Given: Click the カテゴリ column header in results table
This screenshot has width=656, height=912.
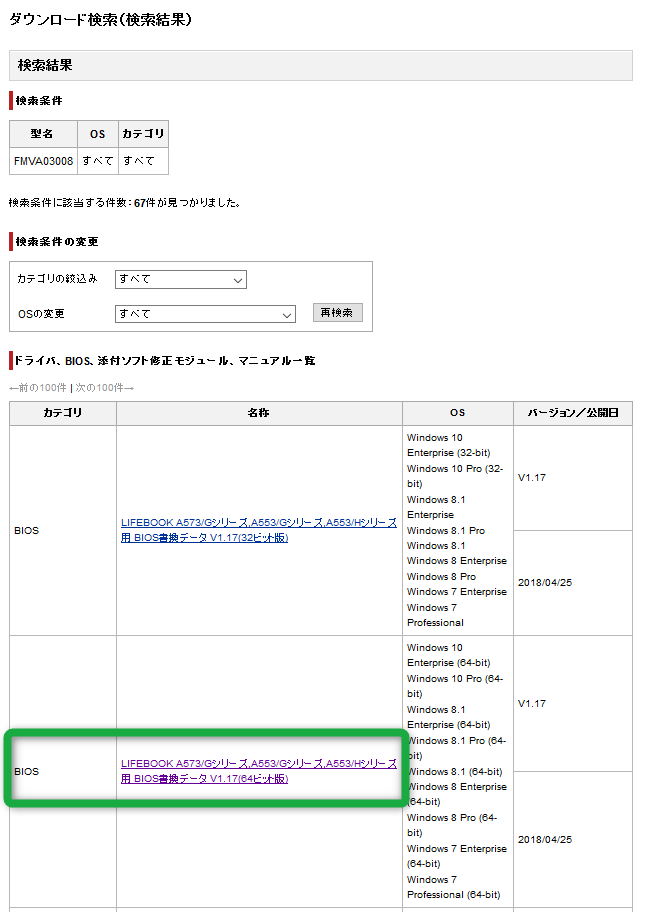Looking at the screenshot, I should point(63,413).
